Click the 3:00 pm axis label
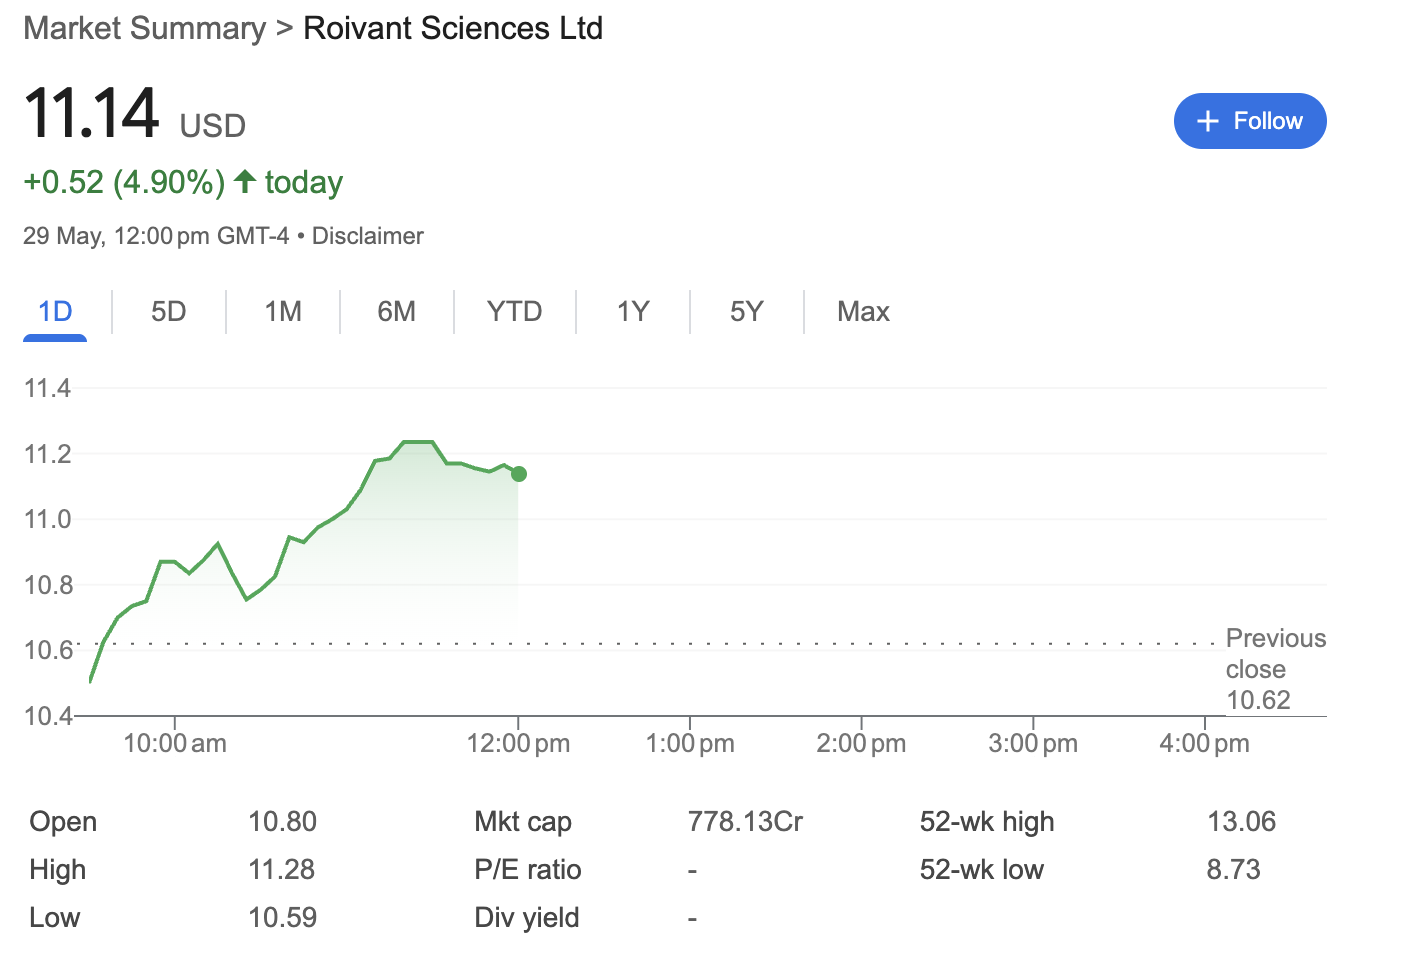Viewport: 1420px width, 954px height. pos(1033,744)
